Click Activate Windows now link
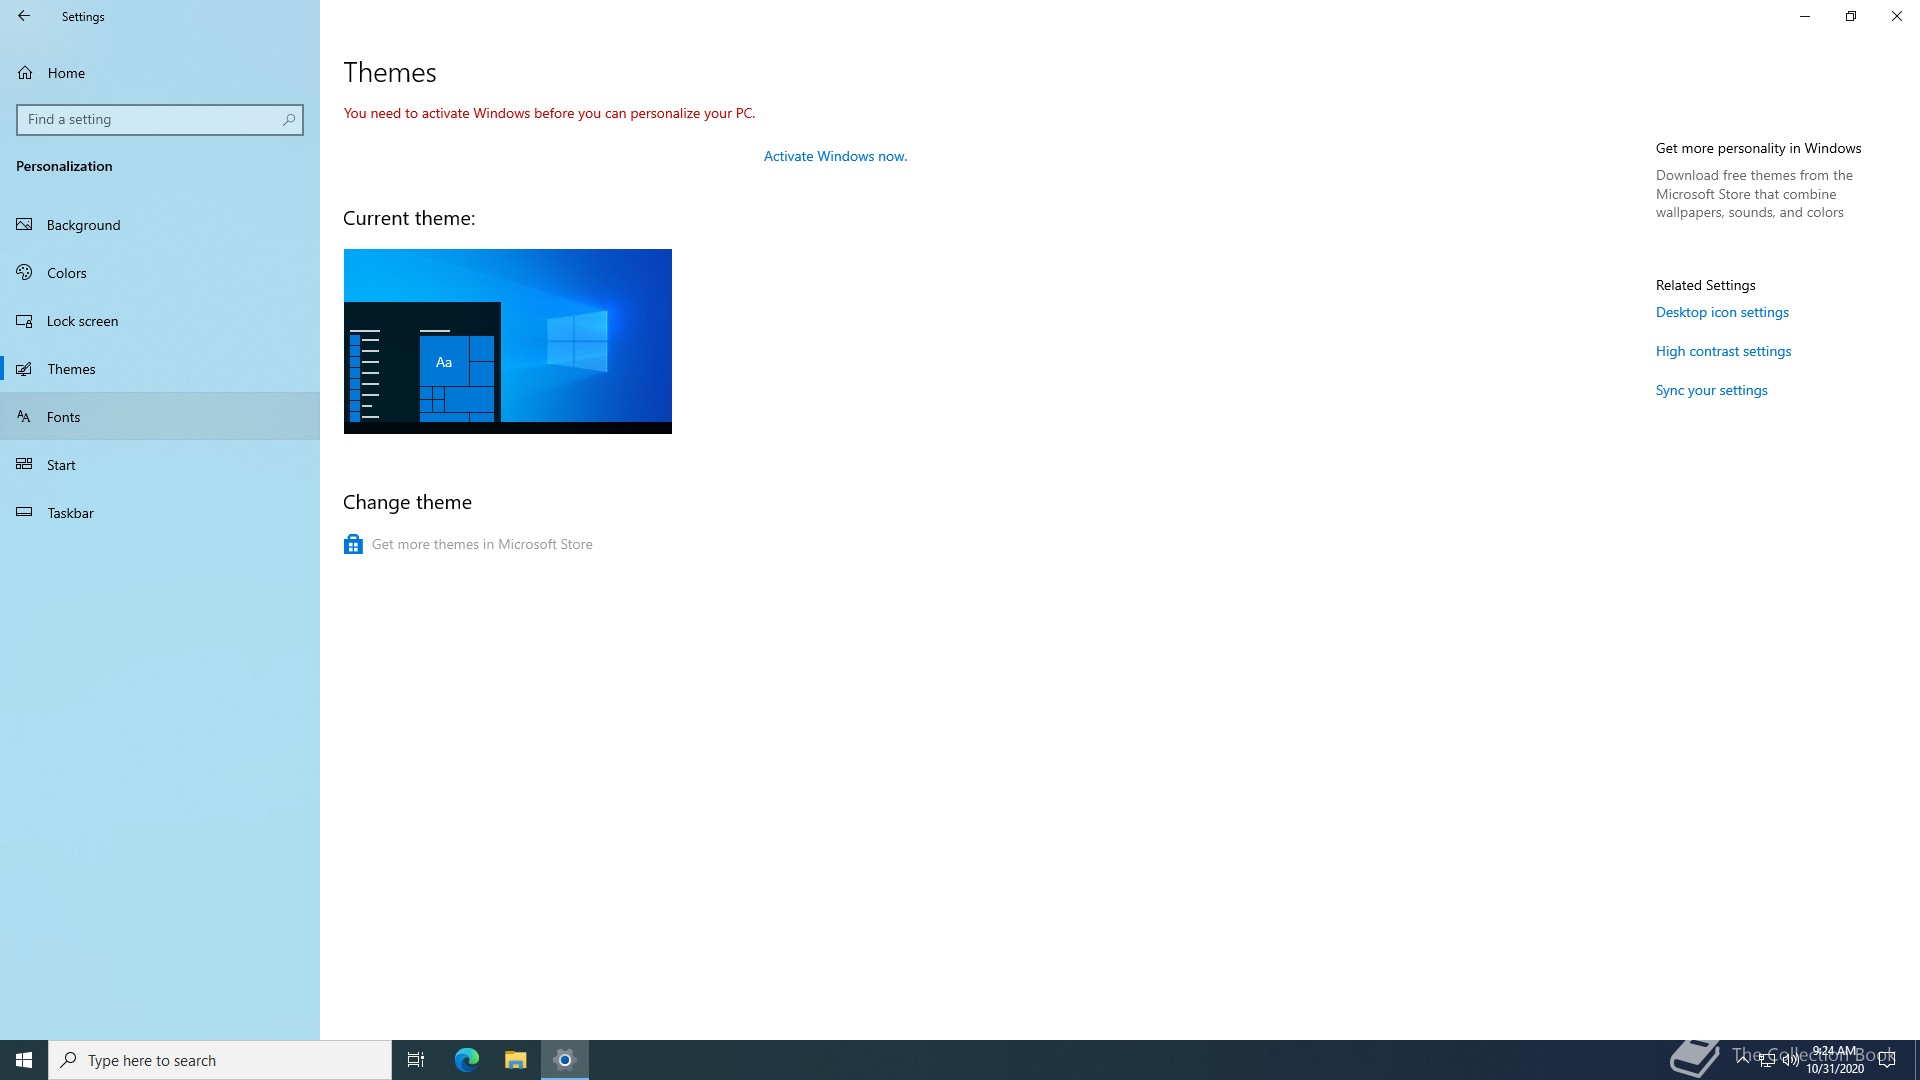The width and height of the screenshot is (1920, 1080). point(835,156)
